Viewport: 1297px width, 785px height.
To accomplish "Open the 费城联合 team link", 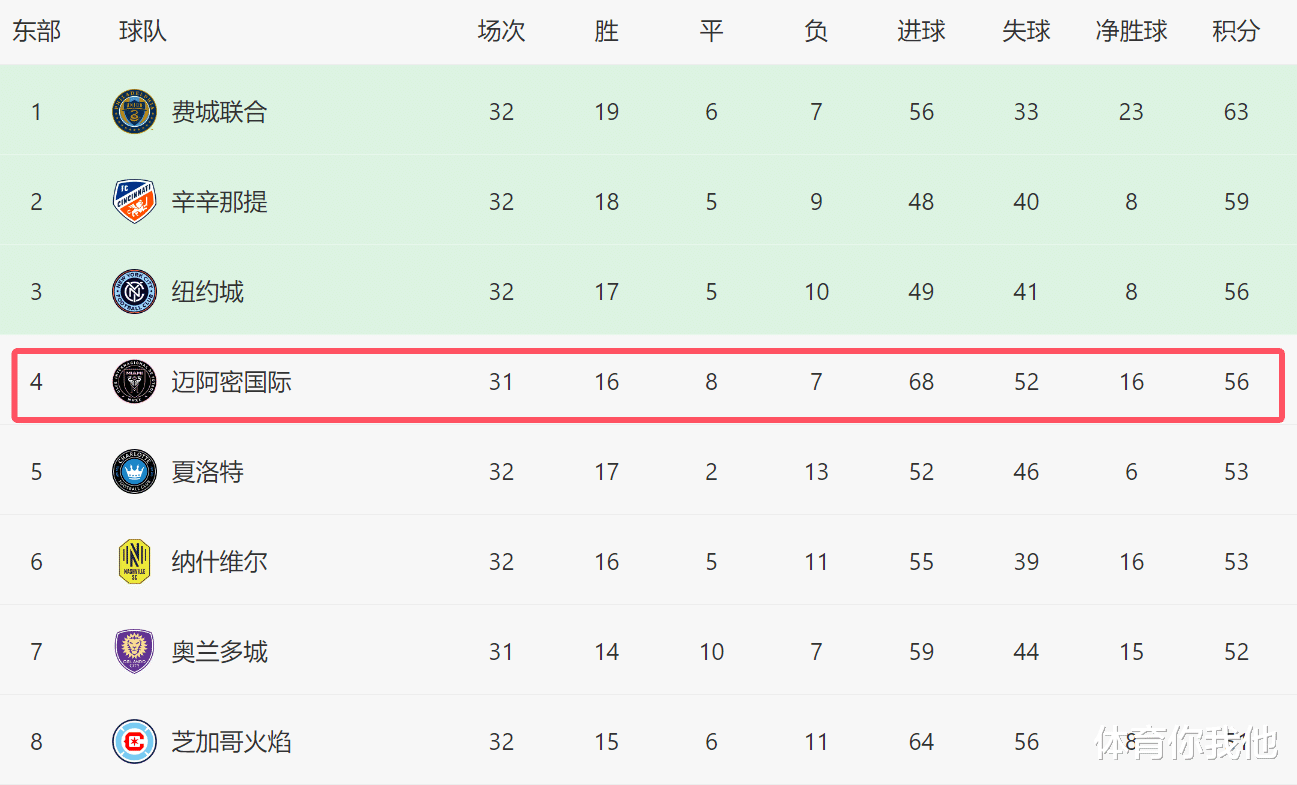I will point(219,112).
